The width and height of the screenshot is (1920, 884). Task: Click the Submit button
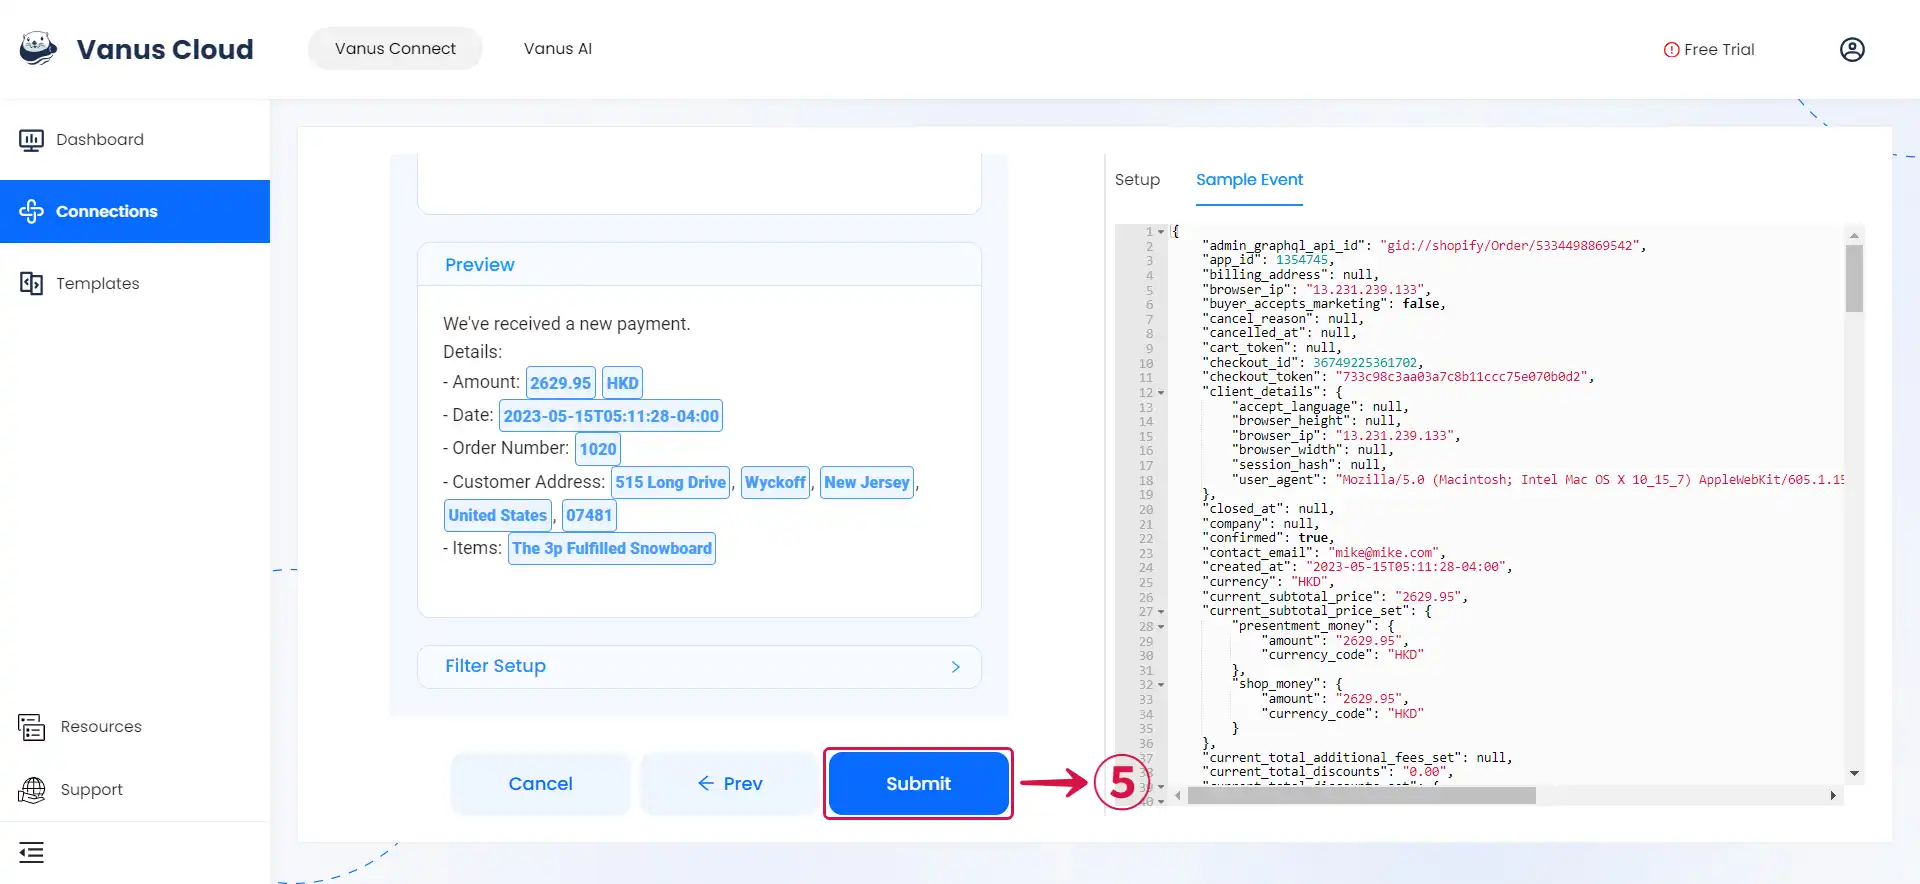pos(918,783)
